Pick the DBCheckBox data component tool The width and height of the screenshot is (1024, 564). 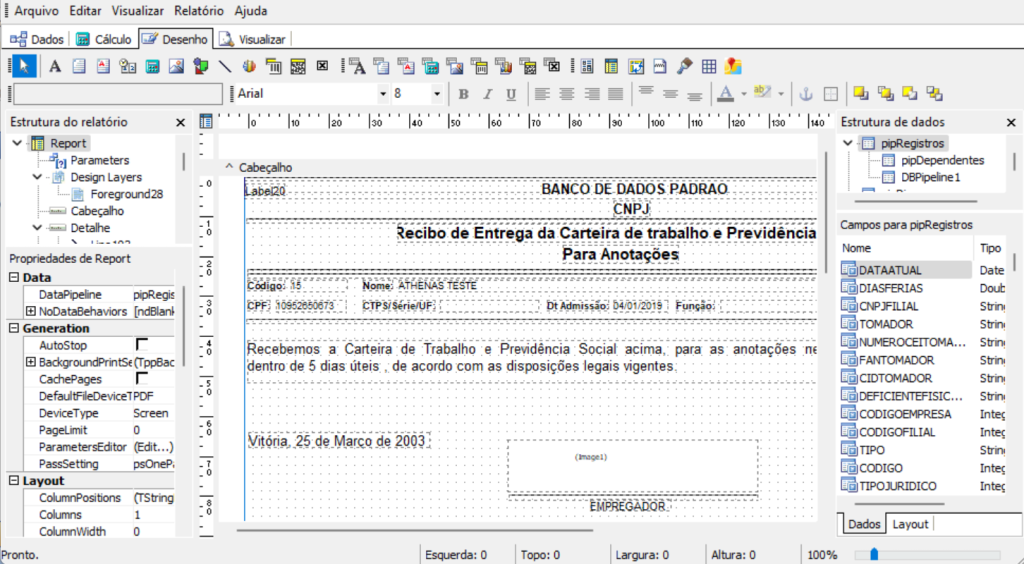point(552,66)
